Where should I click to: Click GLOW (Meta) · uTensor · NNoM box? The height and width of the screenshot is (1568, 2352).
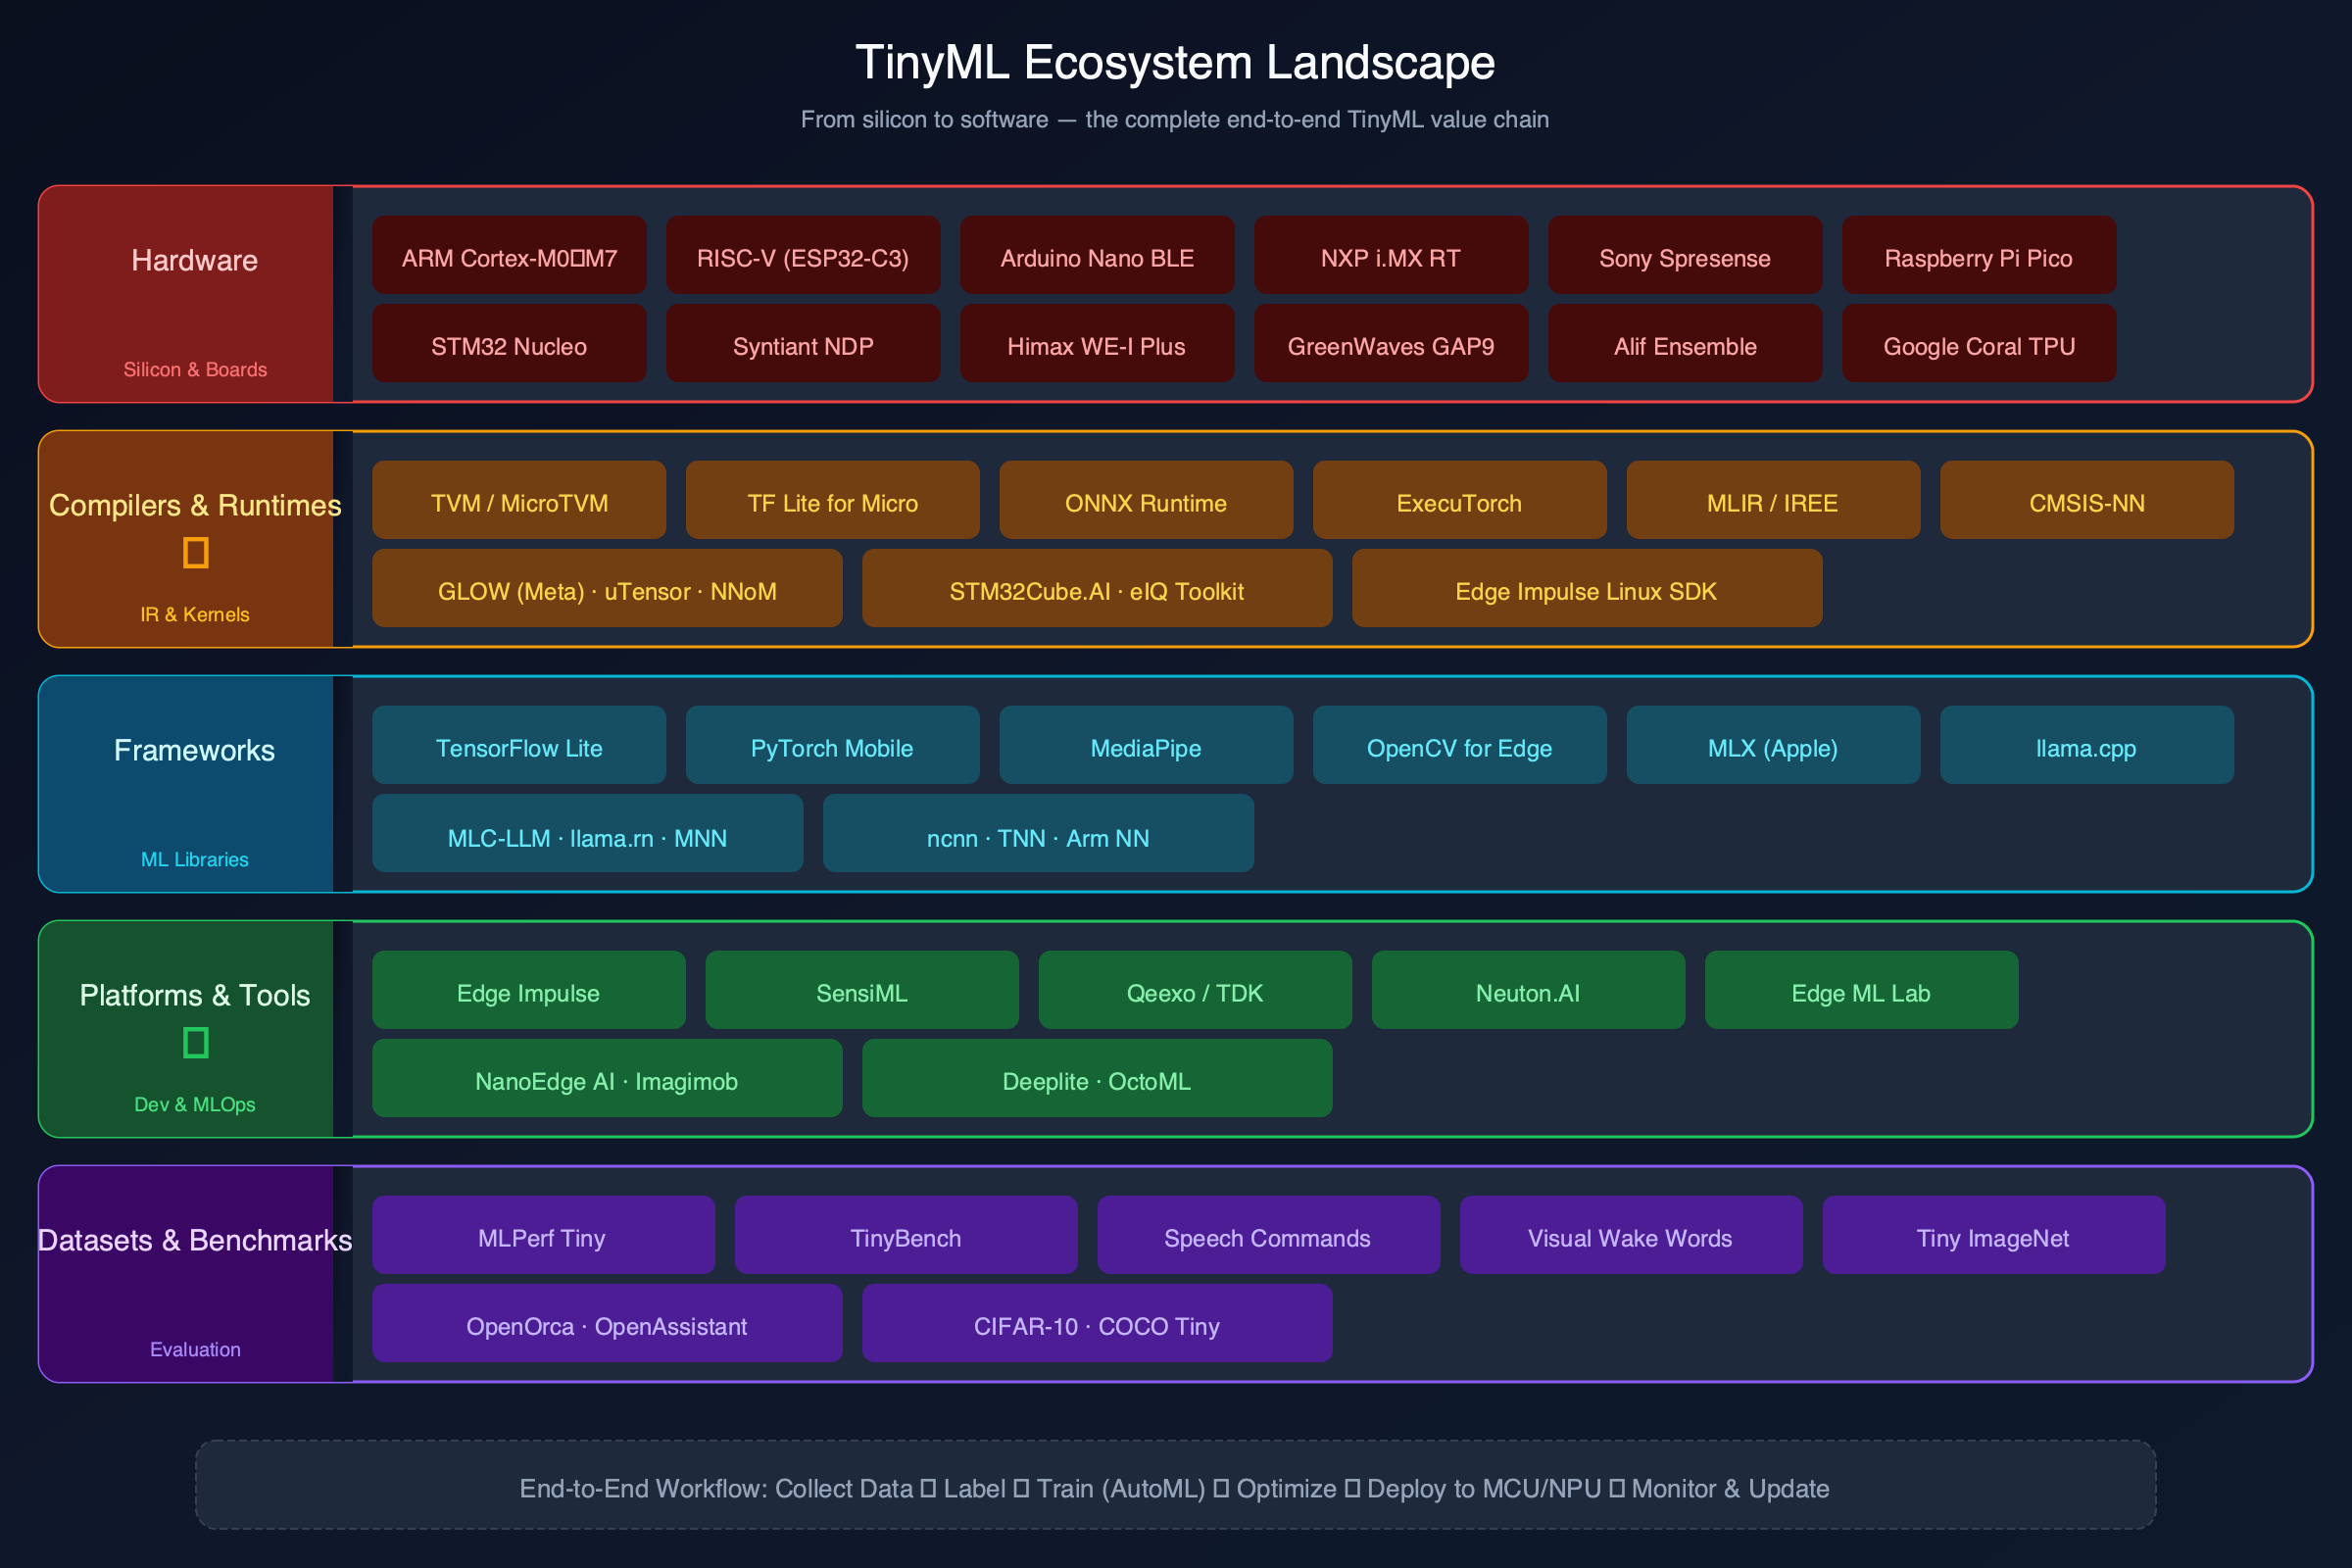click(x=607, y=588)
